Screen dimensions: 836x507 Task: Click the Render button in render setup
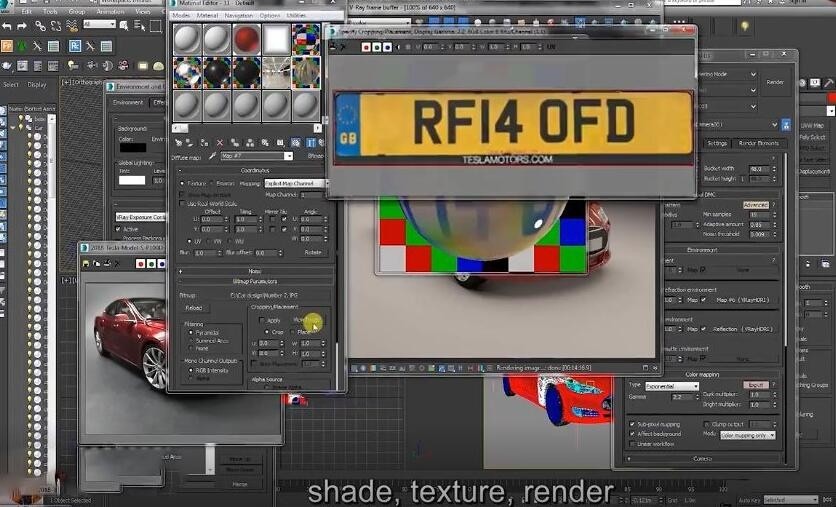[775, 82]
